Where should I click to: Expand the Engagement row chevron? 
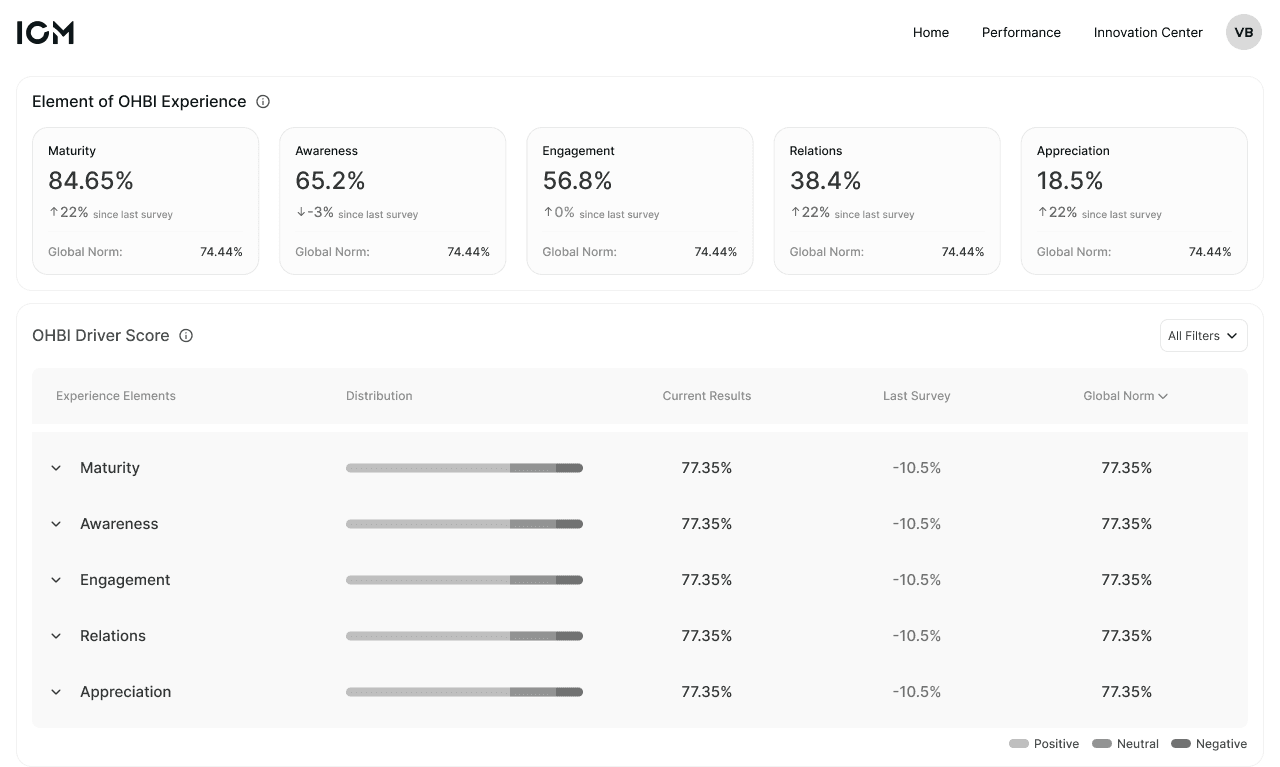pyautogui.click(x=56, y=580)
